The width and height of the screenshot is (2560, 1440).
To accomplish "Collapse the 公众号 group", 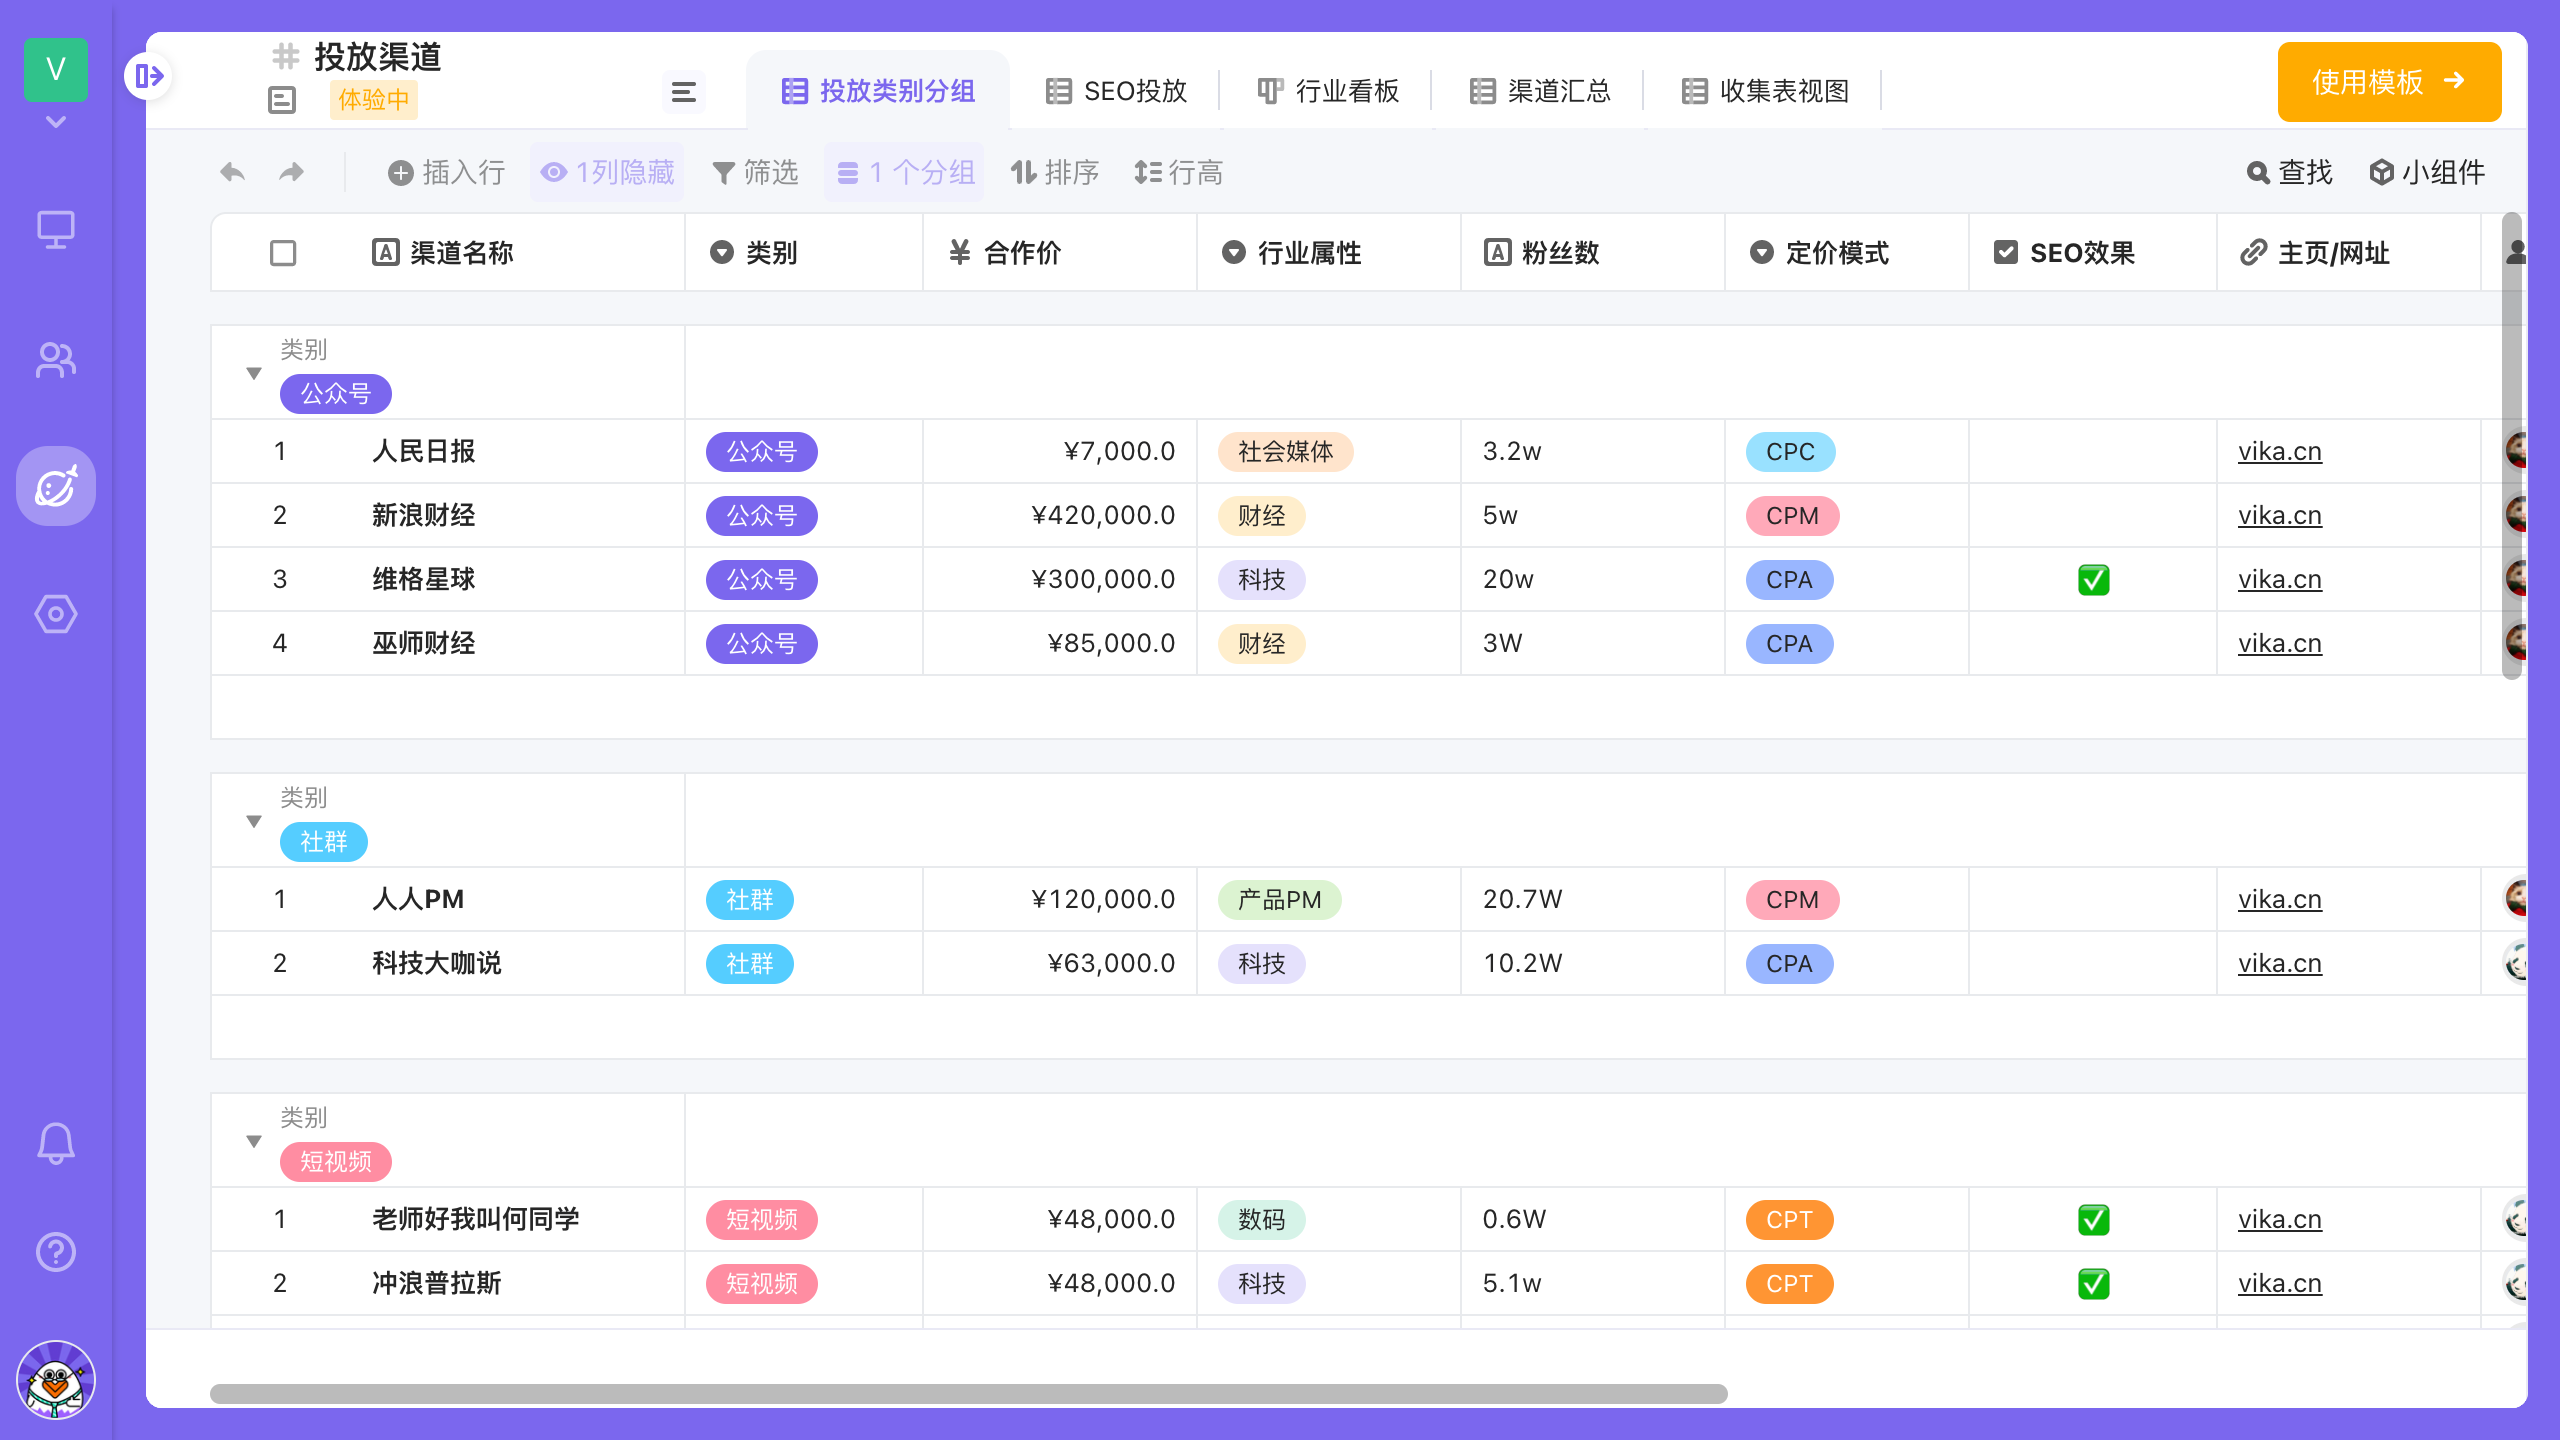I will [x=254, y=373].
